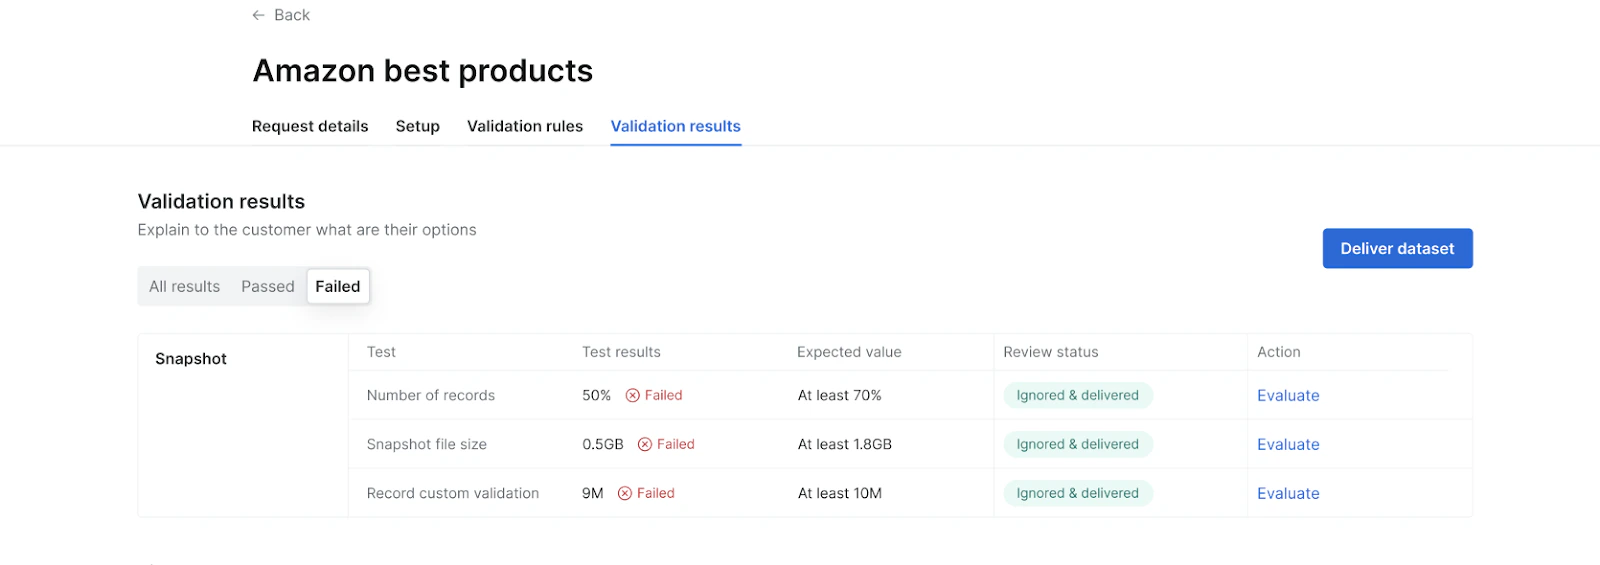Click the Validation results section heading

pos(221,201)
